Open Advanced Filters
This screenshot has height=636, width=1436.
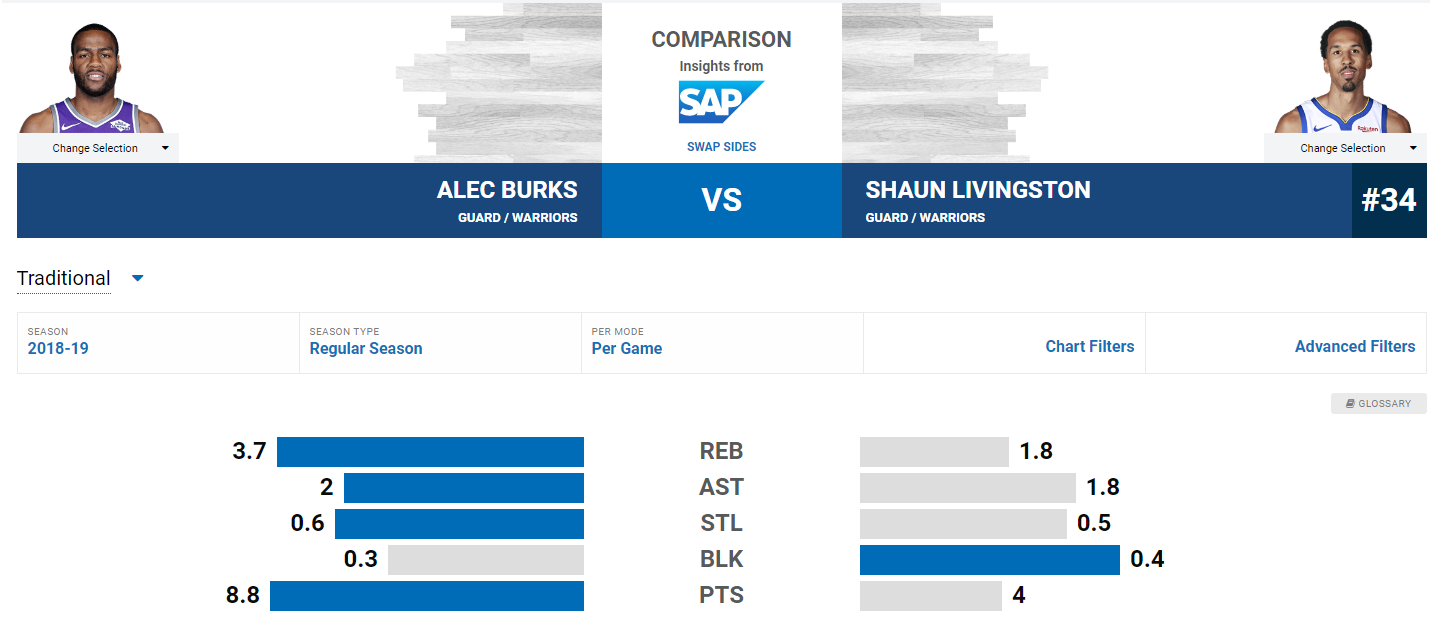tap(1355, 347)
